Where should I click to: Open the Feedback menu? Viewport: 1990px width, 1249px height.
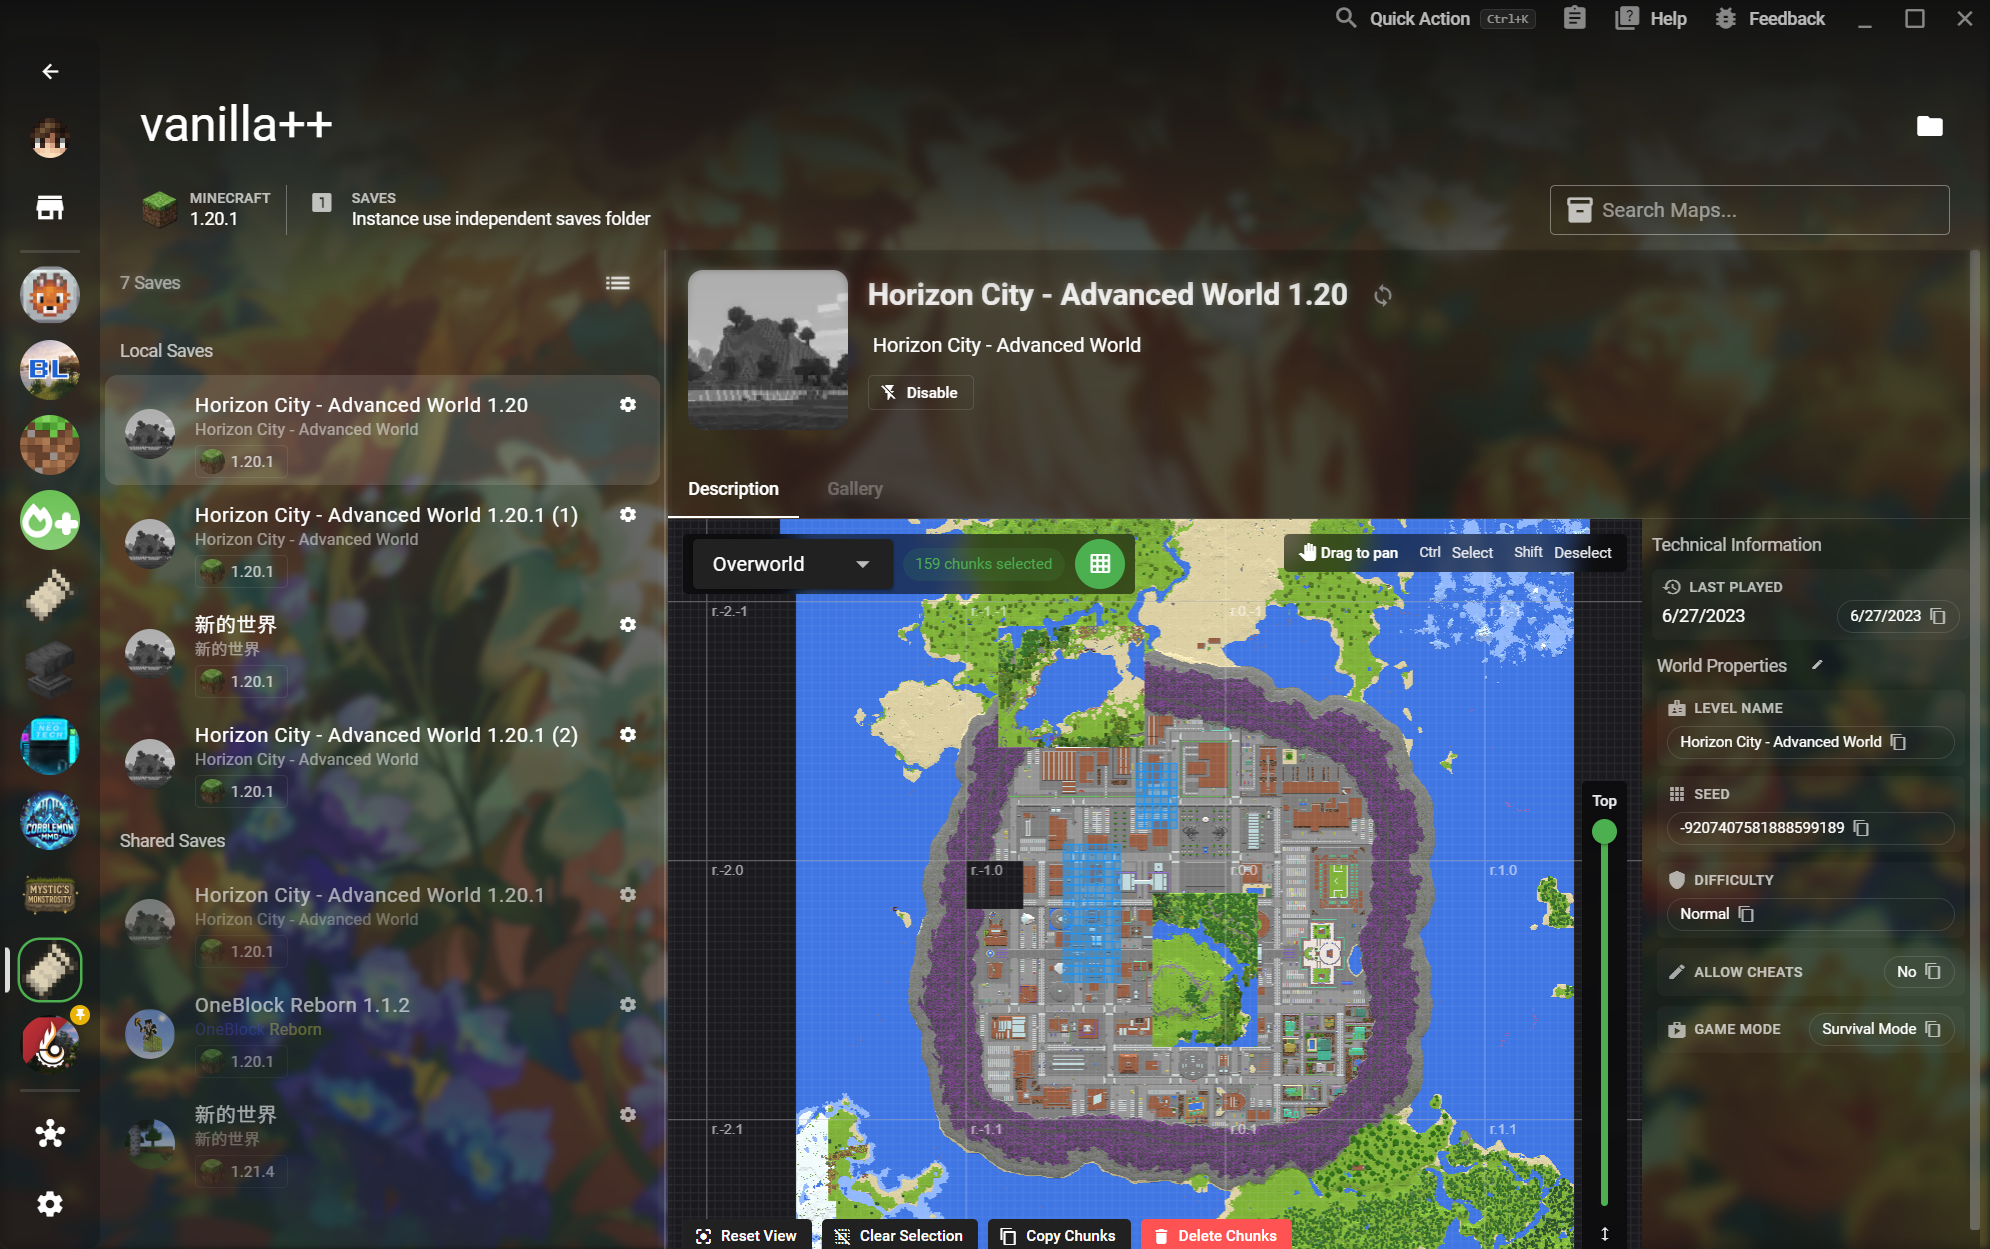pos(1770,18)
